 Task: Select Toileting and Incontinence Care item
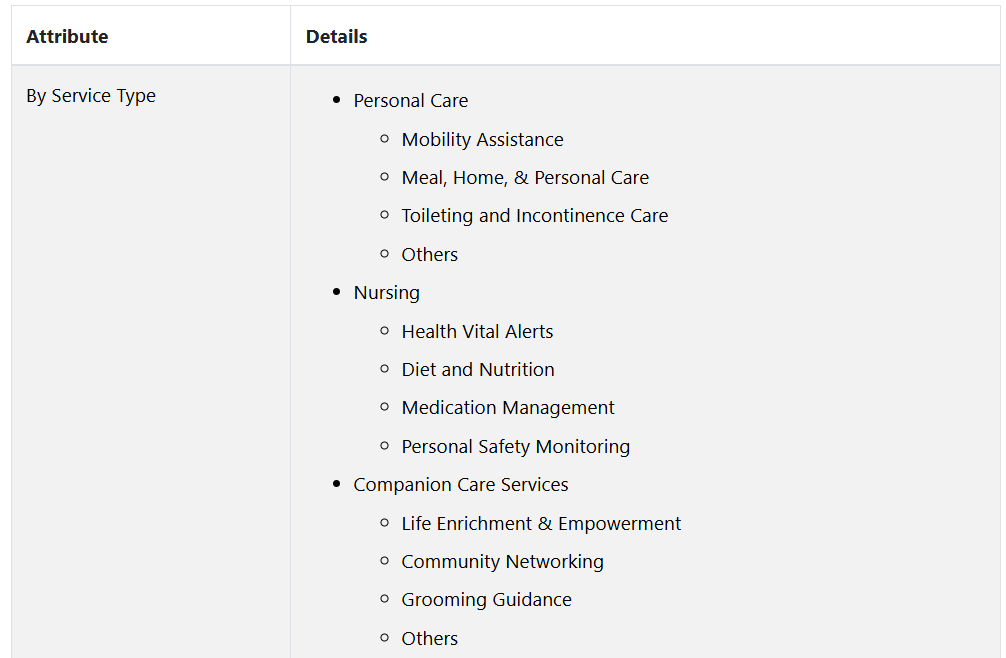click(x=534, y=216)
